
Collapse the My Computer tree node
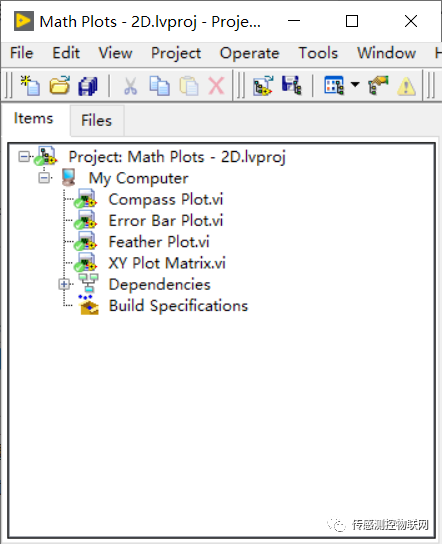pyautogui.click(x=44, y=178)
